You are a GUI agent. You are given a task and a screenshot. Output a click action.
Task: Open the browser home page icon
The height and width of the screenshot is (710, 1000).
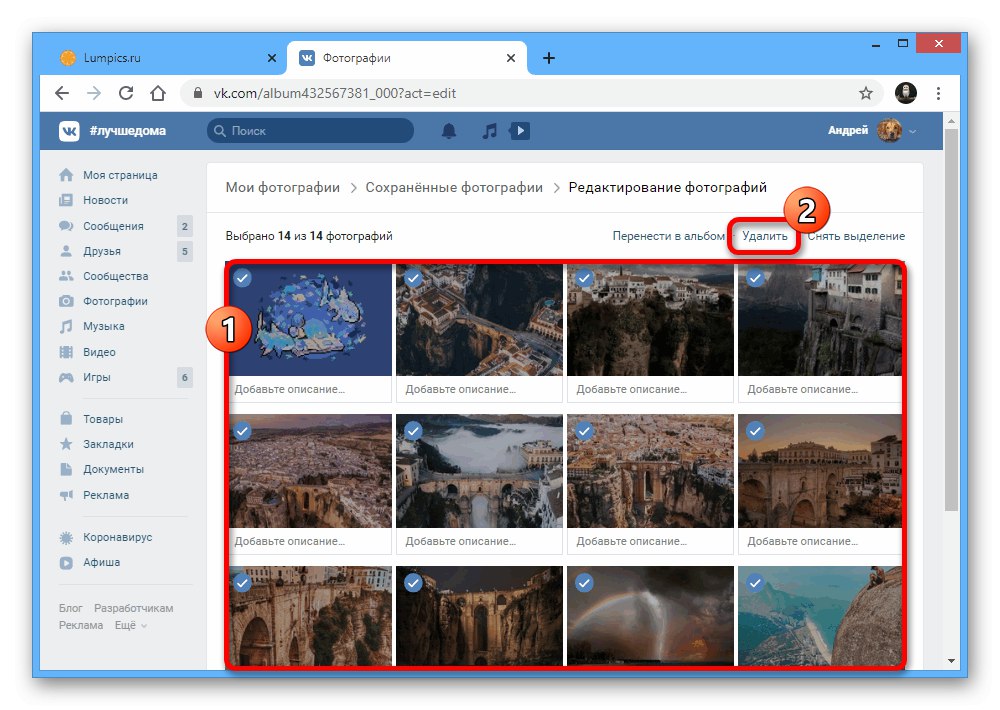click(158, 93)
